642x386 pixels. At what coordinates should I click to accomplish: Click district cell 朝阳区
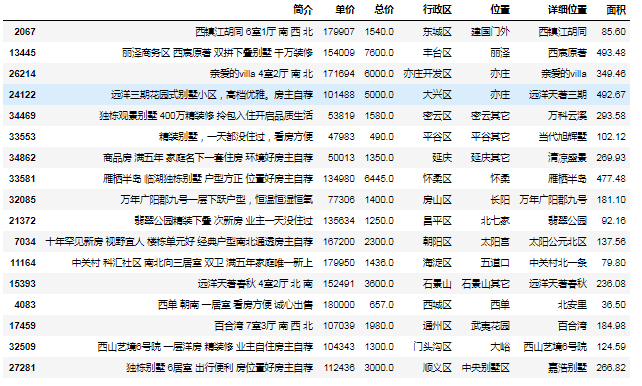(x=437, y=242)
